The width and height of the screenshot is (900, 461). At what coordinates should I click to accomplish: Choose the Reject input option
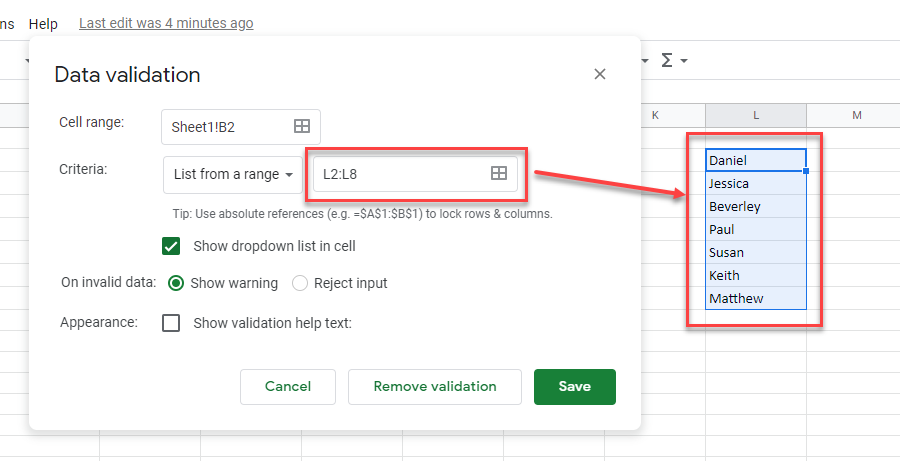pyautogui.click(x=300, y=283)
